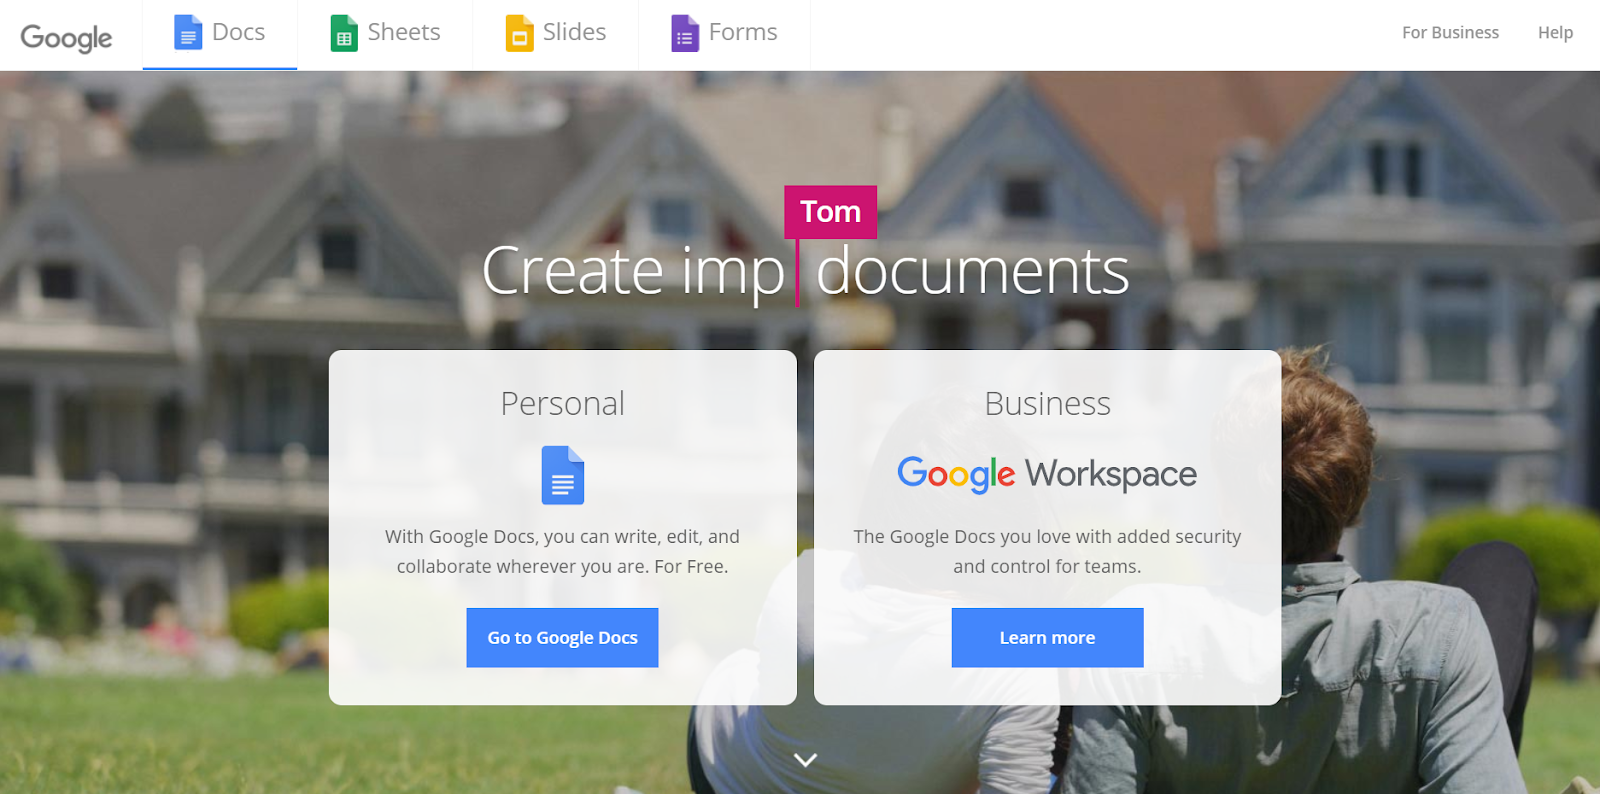This screenshot has height=794, width=1600.
Task: Click the pink Tom cursor label
Action: coord(830,212)
